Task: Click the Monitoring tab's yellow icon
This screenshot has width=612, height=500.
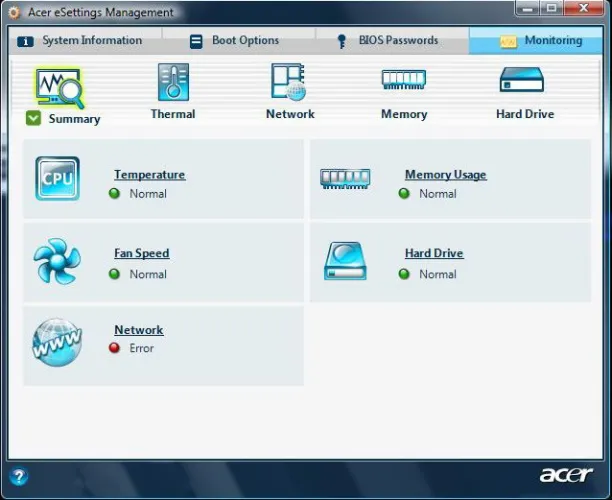Action: pos(508,41)
